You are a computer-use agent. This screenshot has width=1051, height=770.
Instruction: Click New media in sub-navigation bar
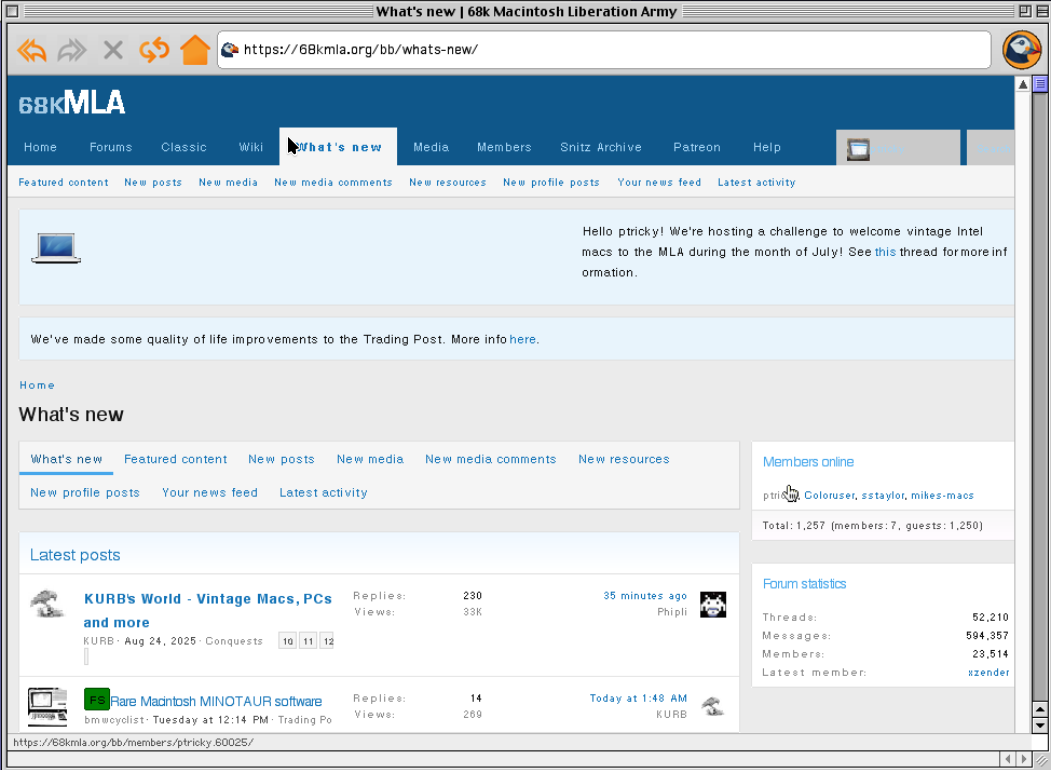(x=228, y=182)
